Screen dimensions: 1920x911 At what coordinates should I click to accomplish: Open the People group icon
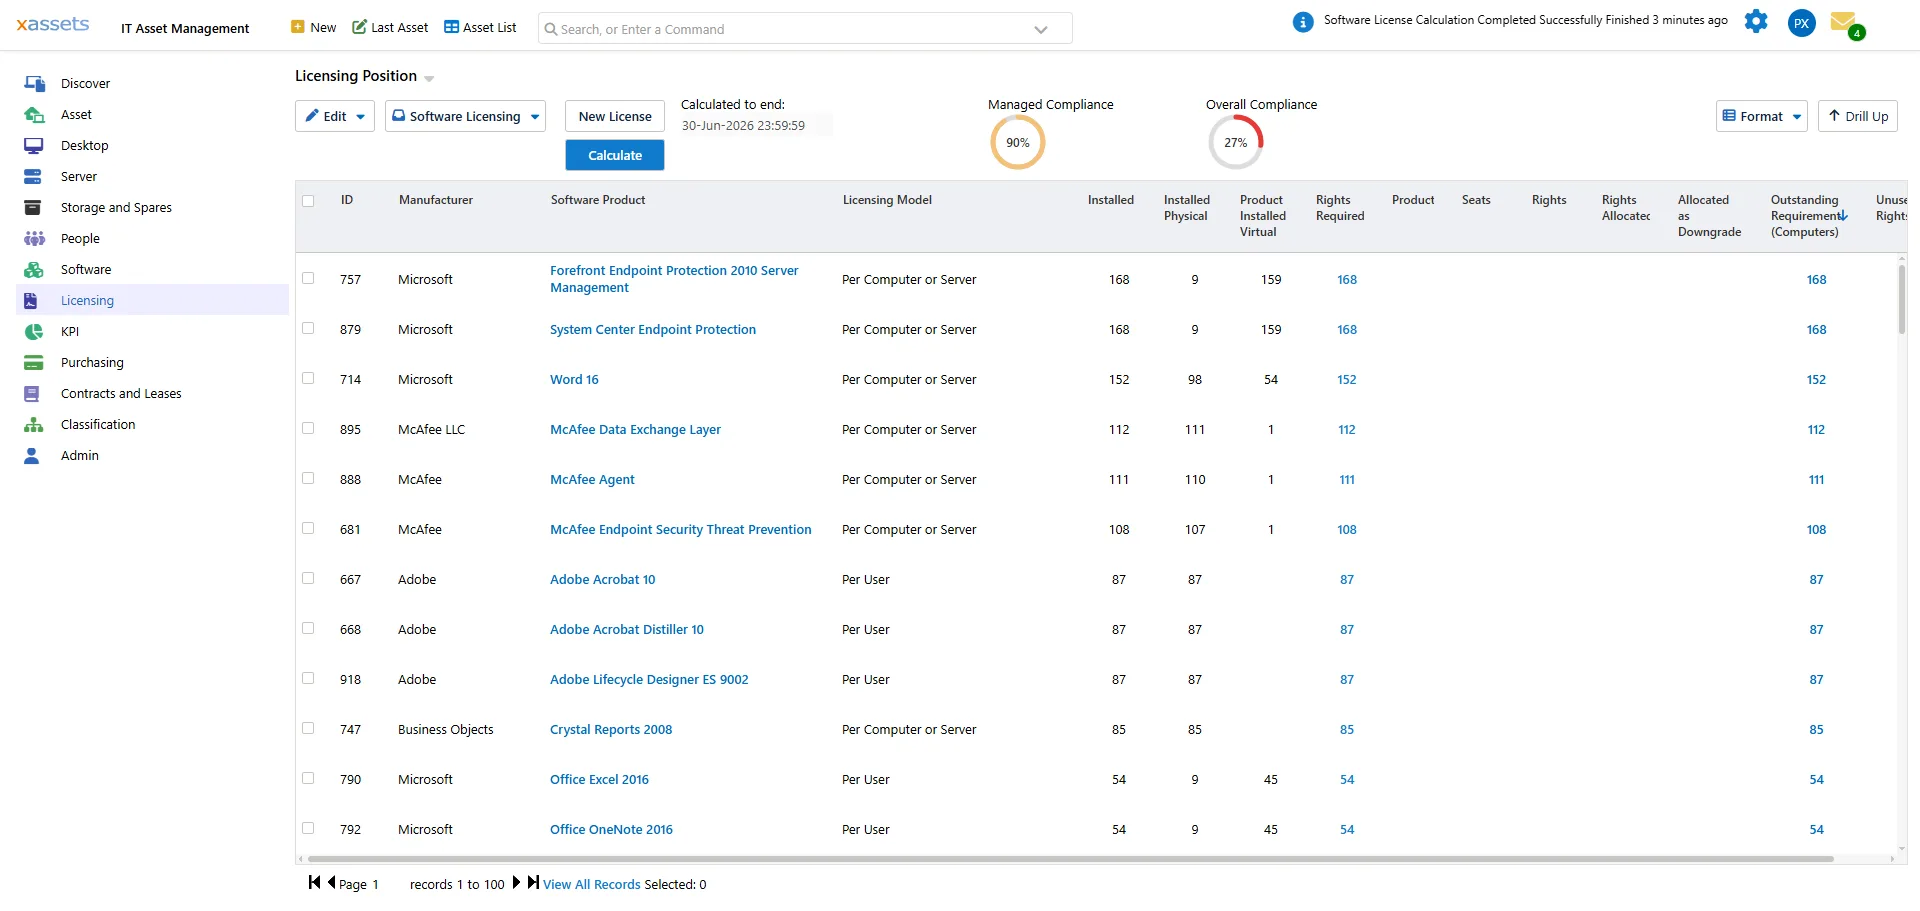(34, 239)
